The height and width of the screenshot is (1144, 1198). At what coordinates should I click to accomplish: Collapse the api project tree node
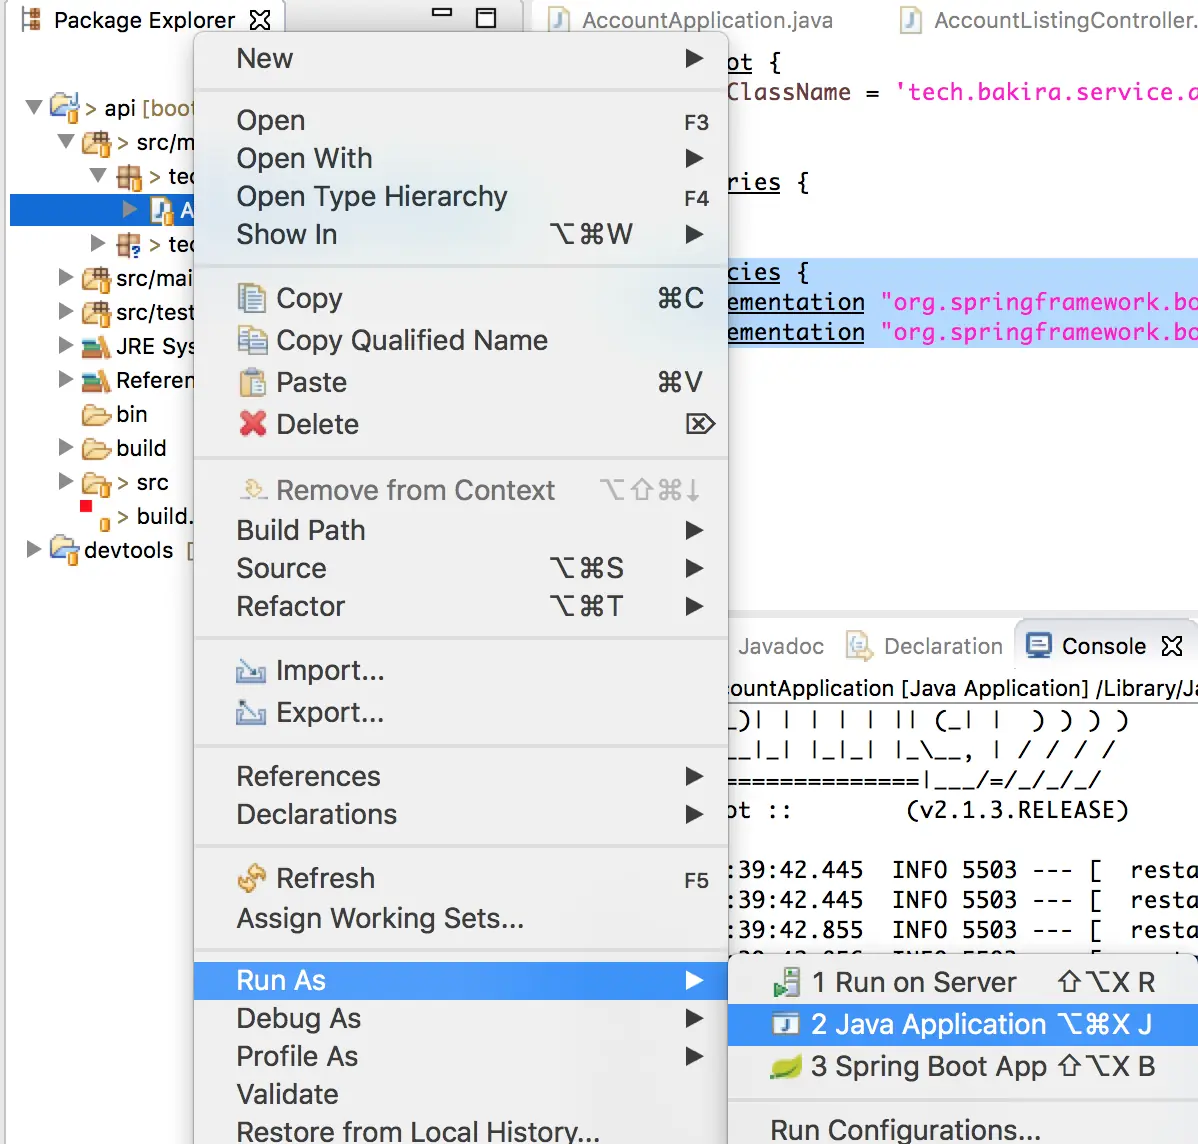point(34,107)
